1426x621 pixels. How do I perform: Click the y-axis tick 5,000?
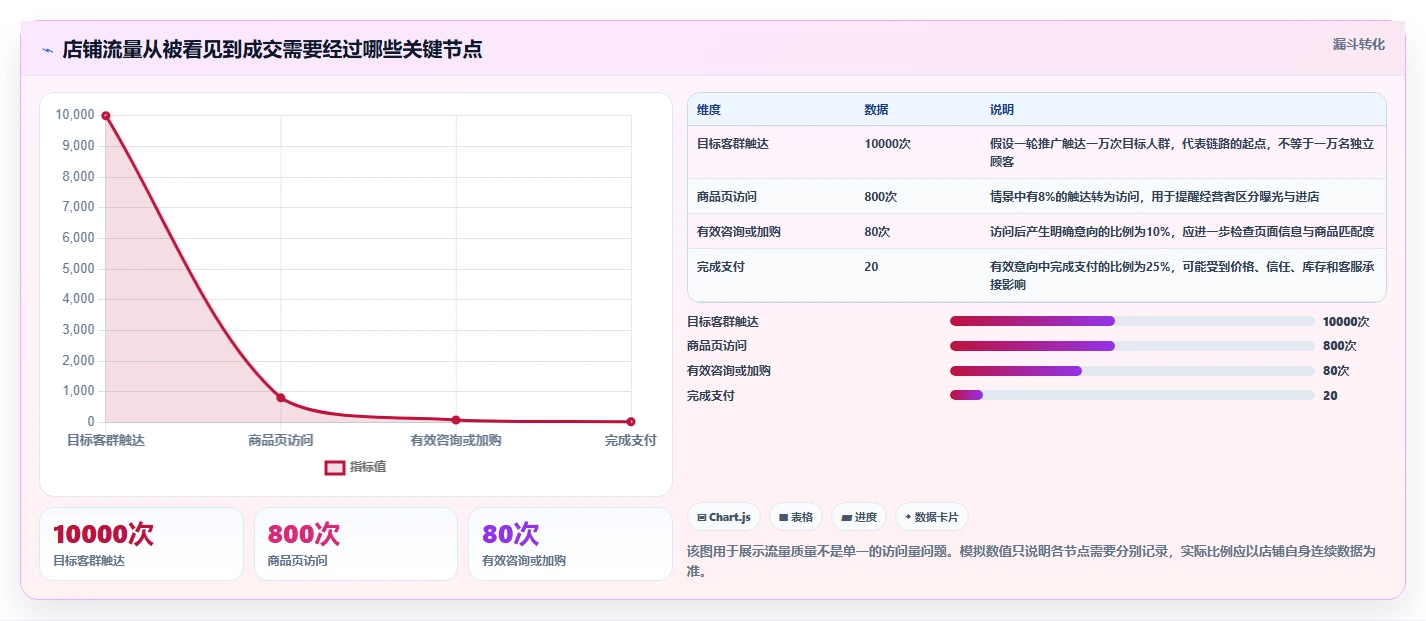point(78,269)
